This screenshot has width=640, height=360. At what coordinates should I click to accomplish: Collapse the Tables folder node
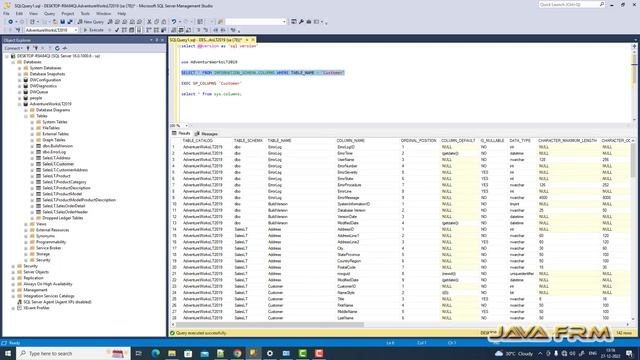[26, 116]
